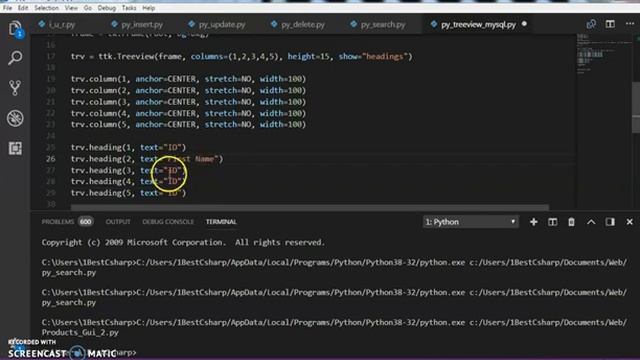Switch to the py_search.py tab

382,24
